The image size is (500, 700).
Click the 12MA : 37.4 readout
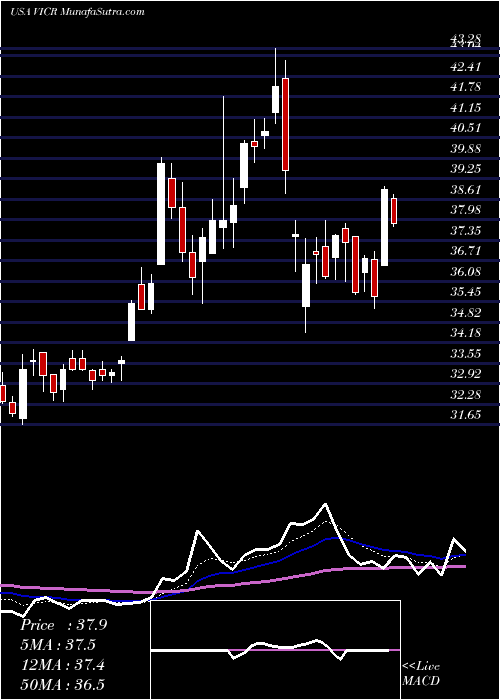click(x=62, y=665)
